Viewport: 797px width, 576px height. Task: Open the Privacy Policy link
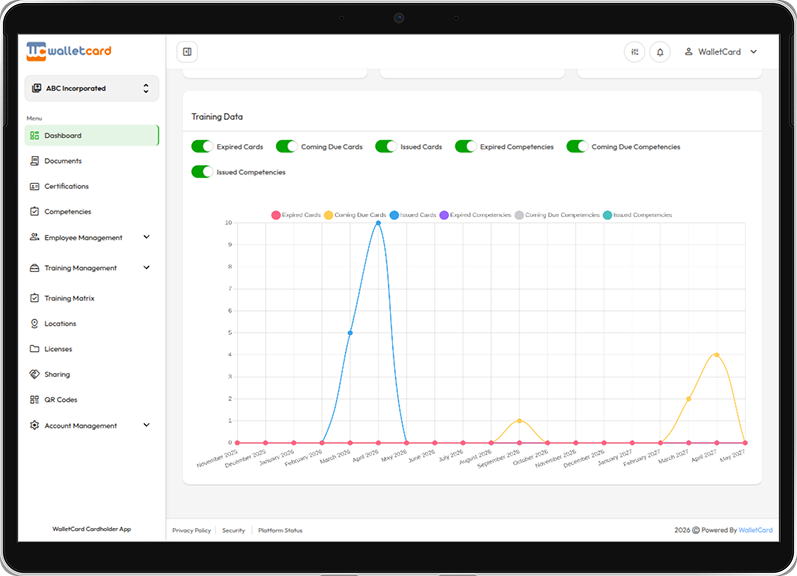[x=192, y=530]
